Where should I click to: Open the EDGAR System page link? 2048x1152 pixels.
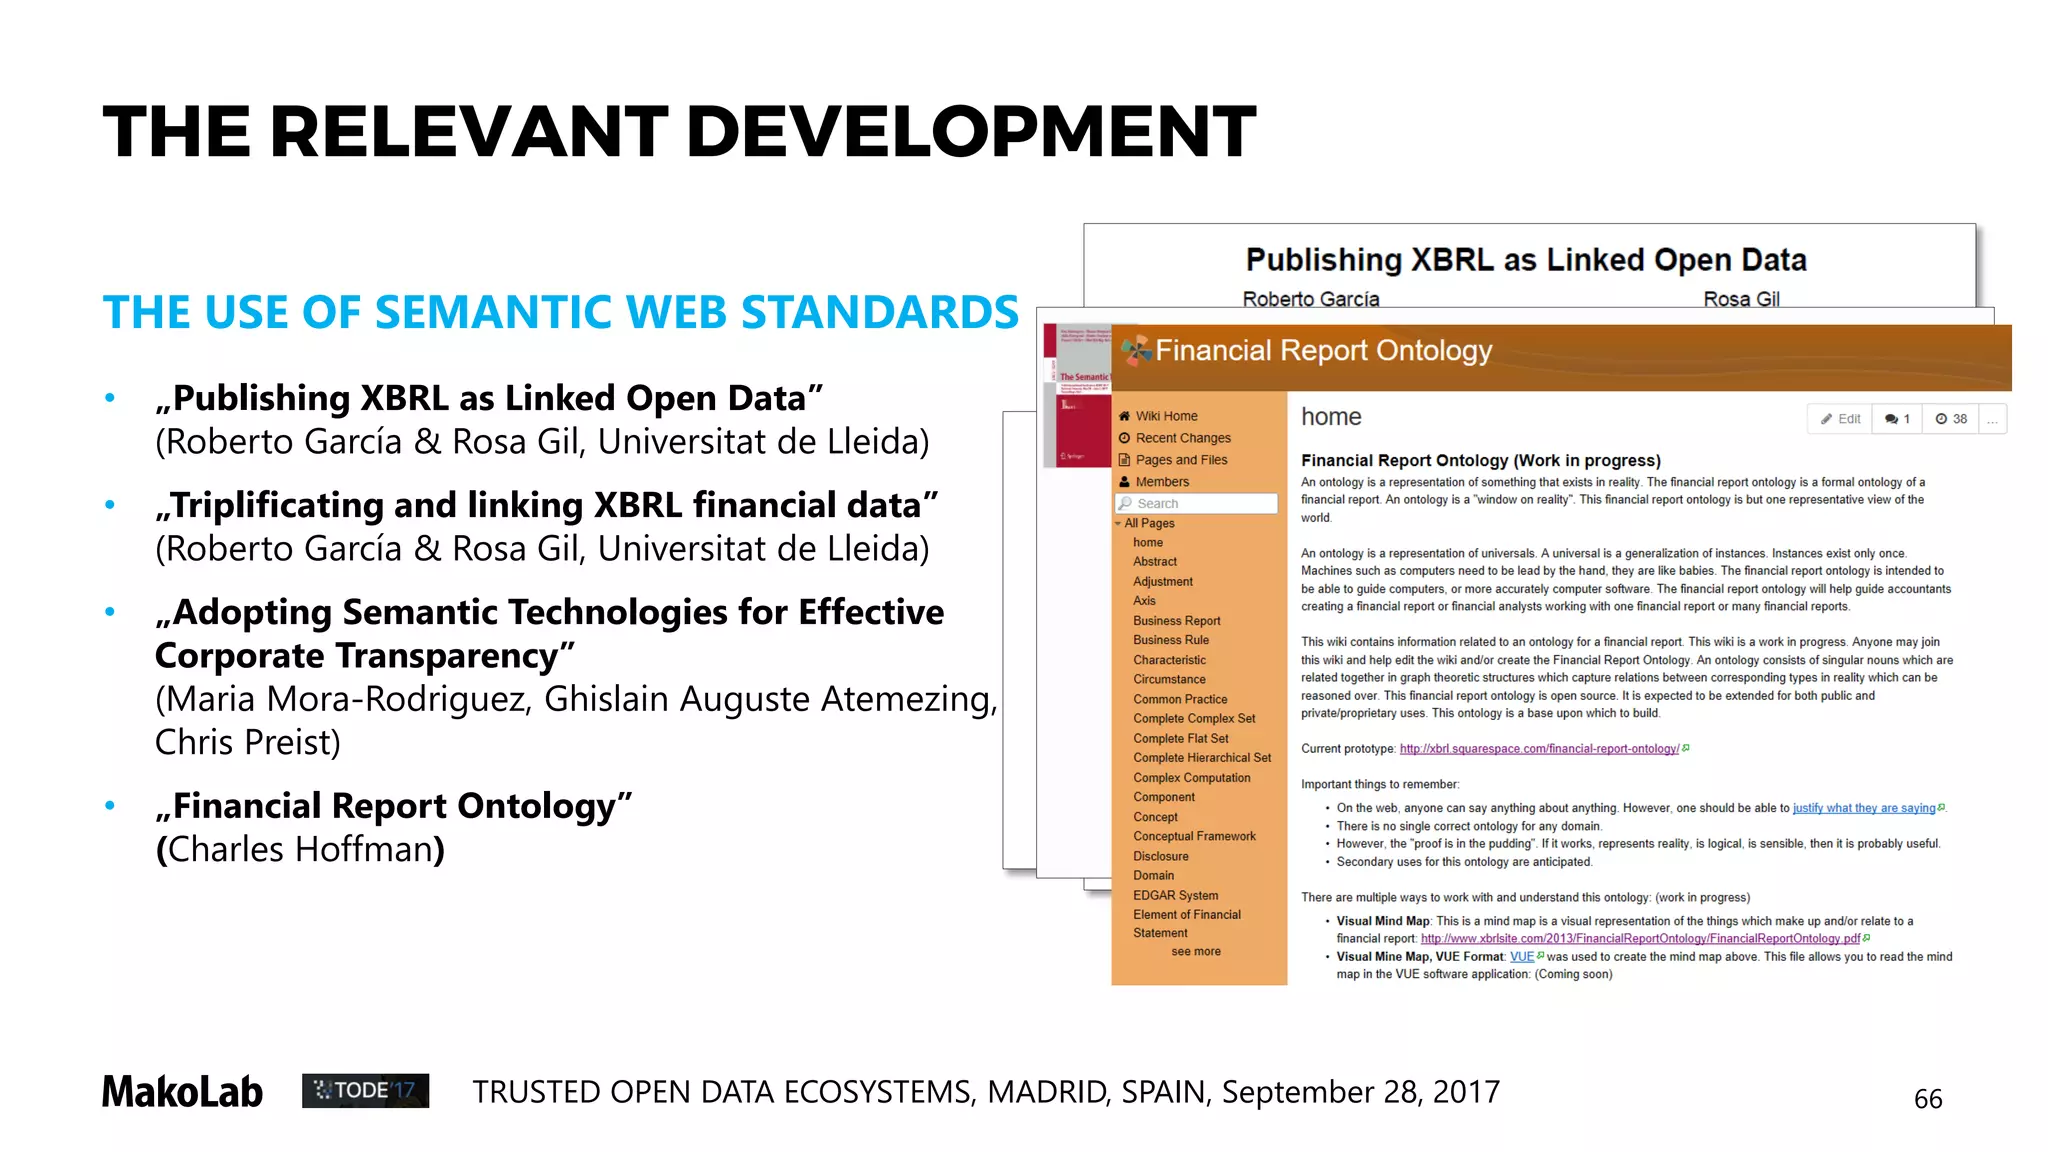coord(1175,895)
